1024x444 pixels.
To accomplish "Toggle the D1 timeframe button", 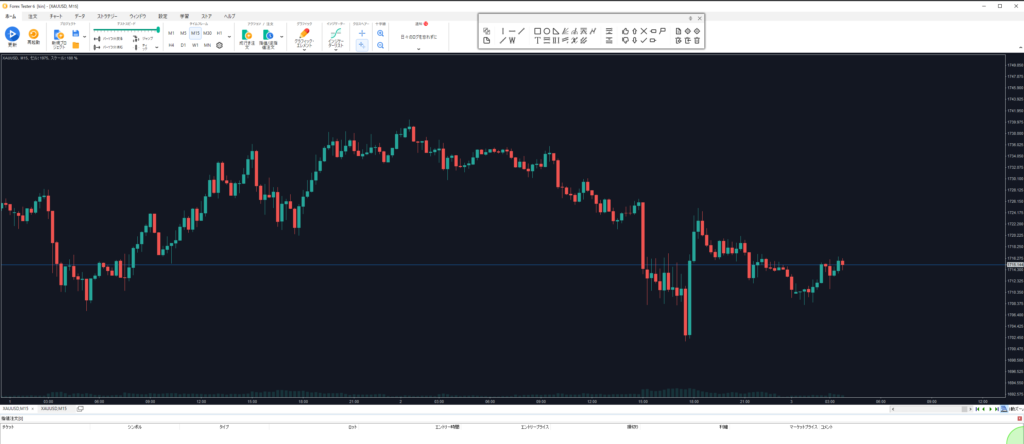I will (x=183, y=45).
